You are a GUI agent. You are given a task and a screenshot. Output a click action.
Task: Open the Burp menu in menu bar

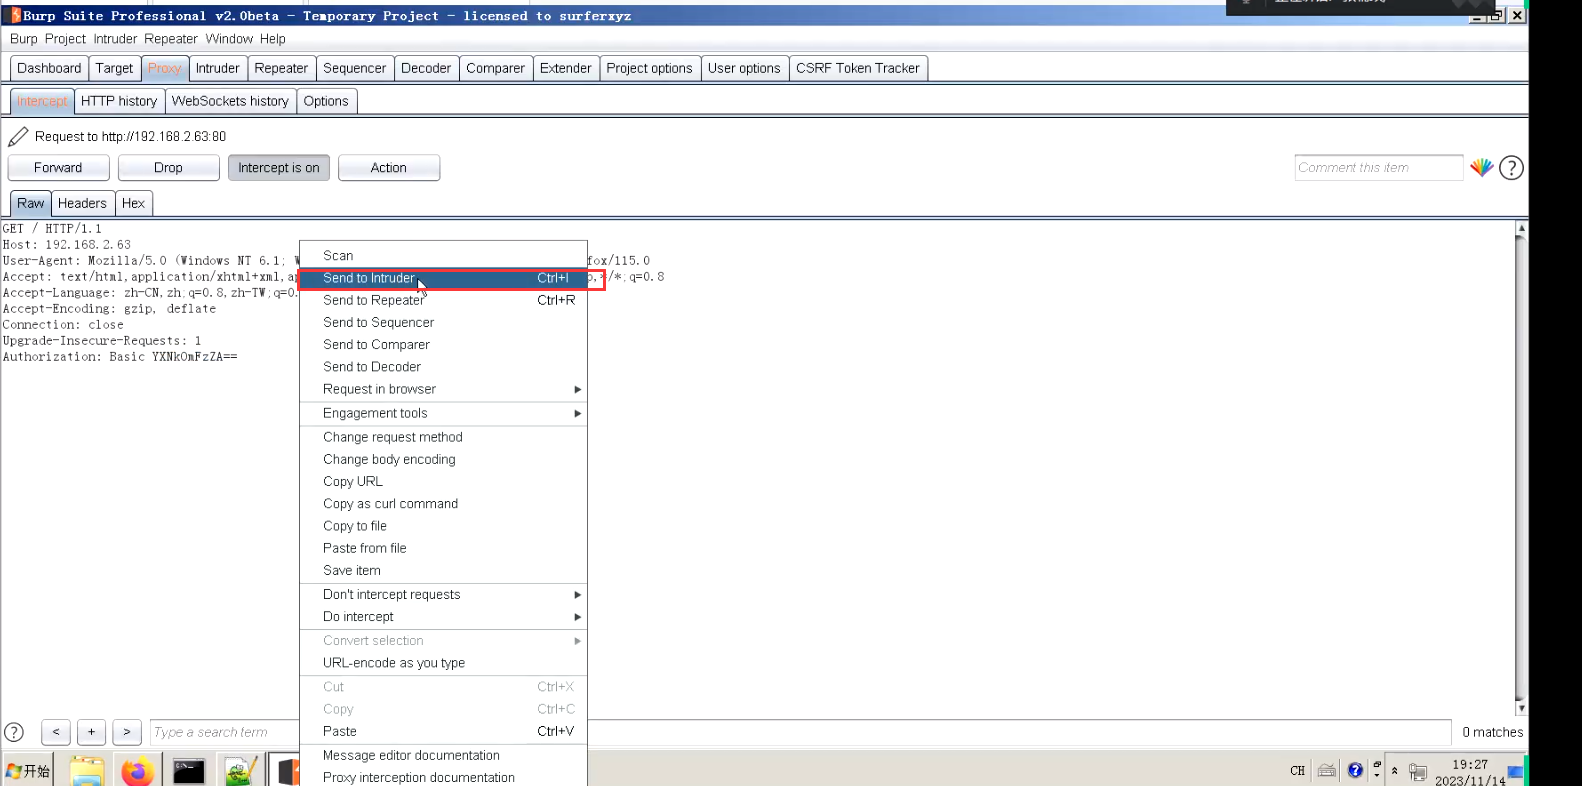tap(23, 39)
